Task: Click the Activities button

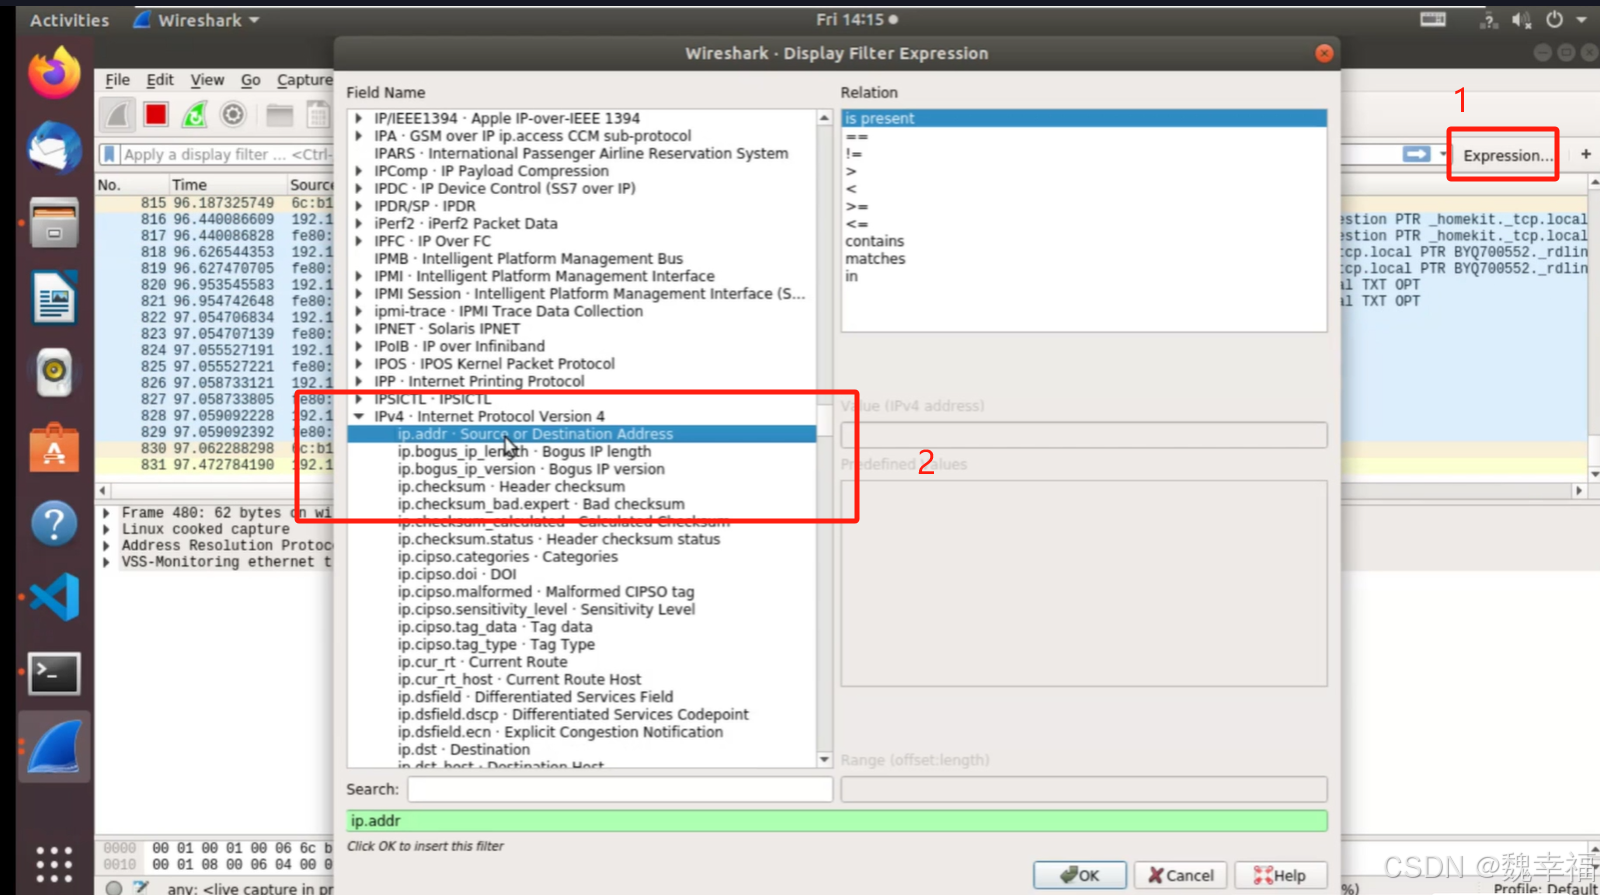Action: [x=69, y=20]
